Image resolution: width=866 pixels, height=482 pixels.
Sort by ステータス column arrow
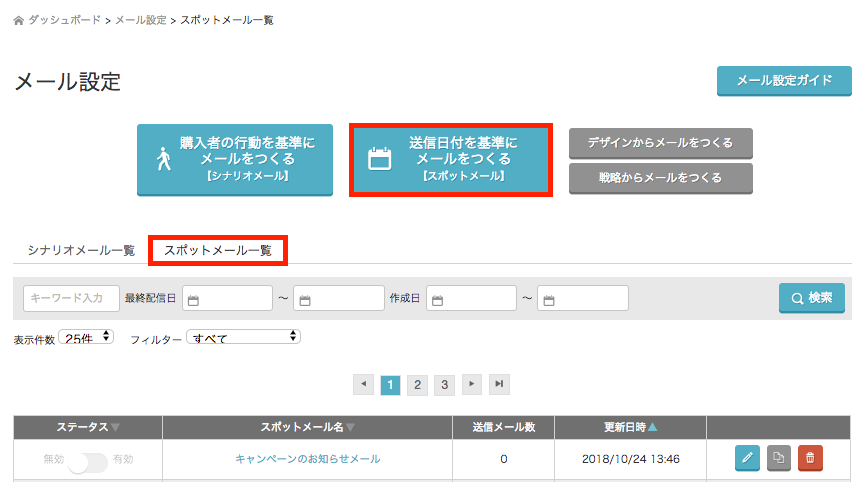[x=115, y=427]
